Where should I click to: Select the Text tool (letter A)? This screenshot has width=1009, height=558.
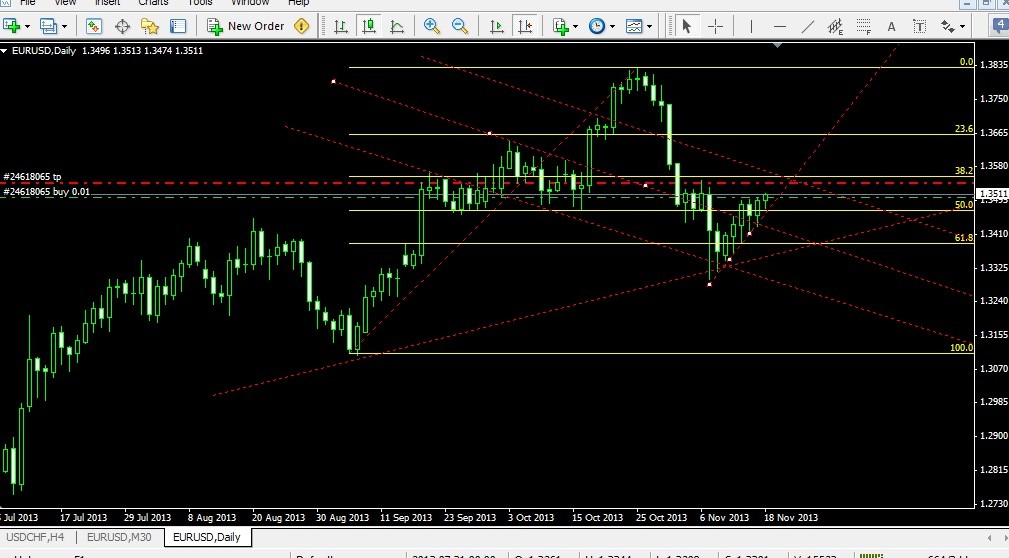coord(891,26)
